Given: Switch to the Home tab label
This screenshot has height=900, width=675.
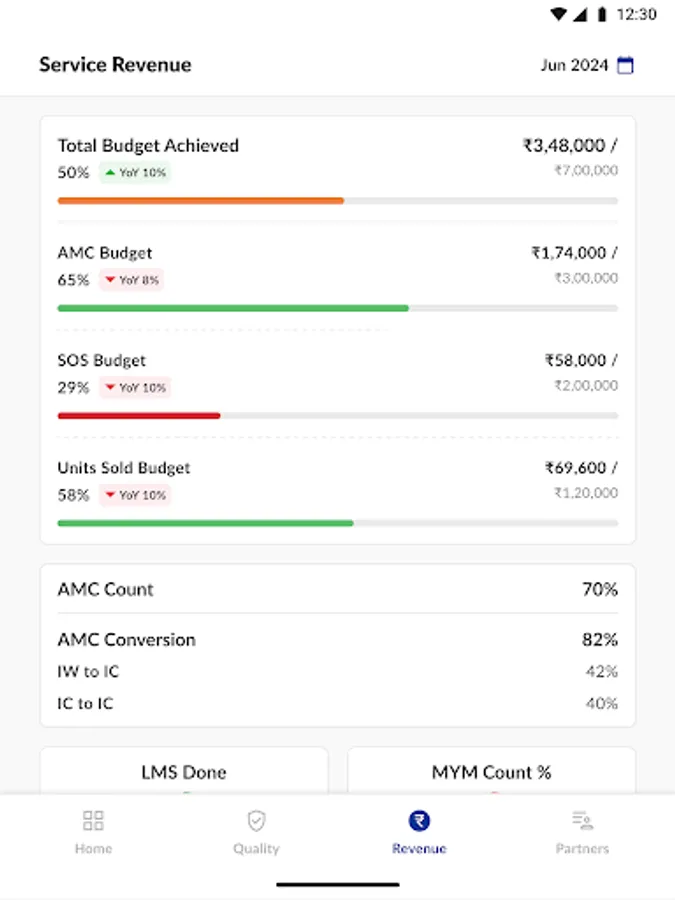Looking at the screenshot, I should [x=93, y=849].
